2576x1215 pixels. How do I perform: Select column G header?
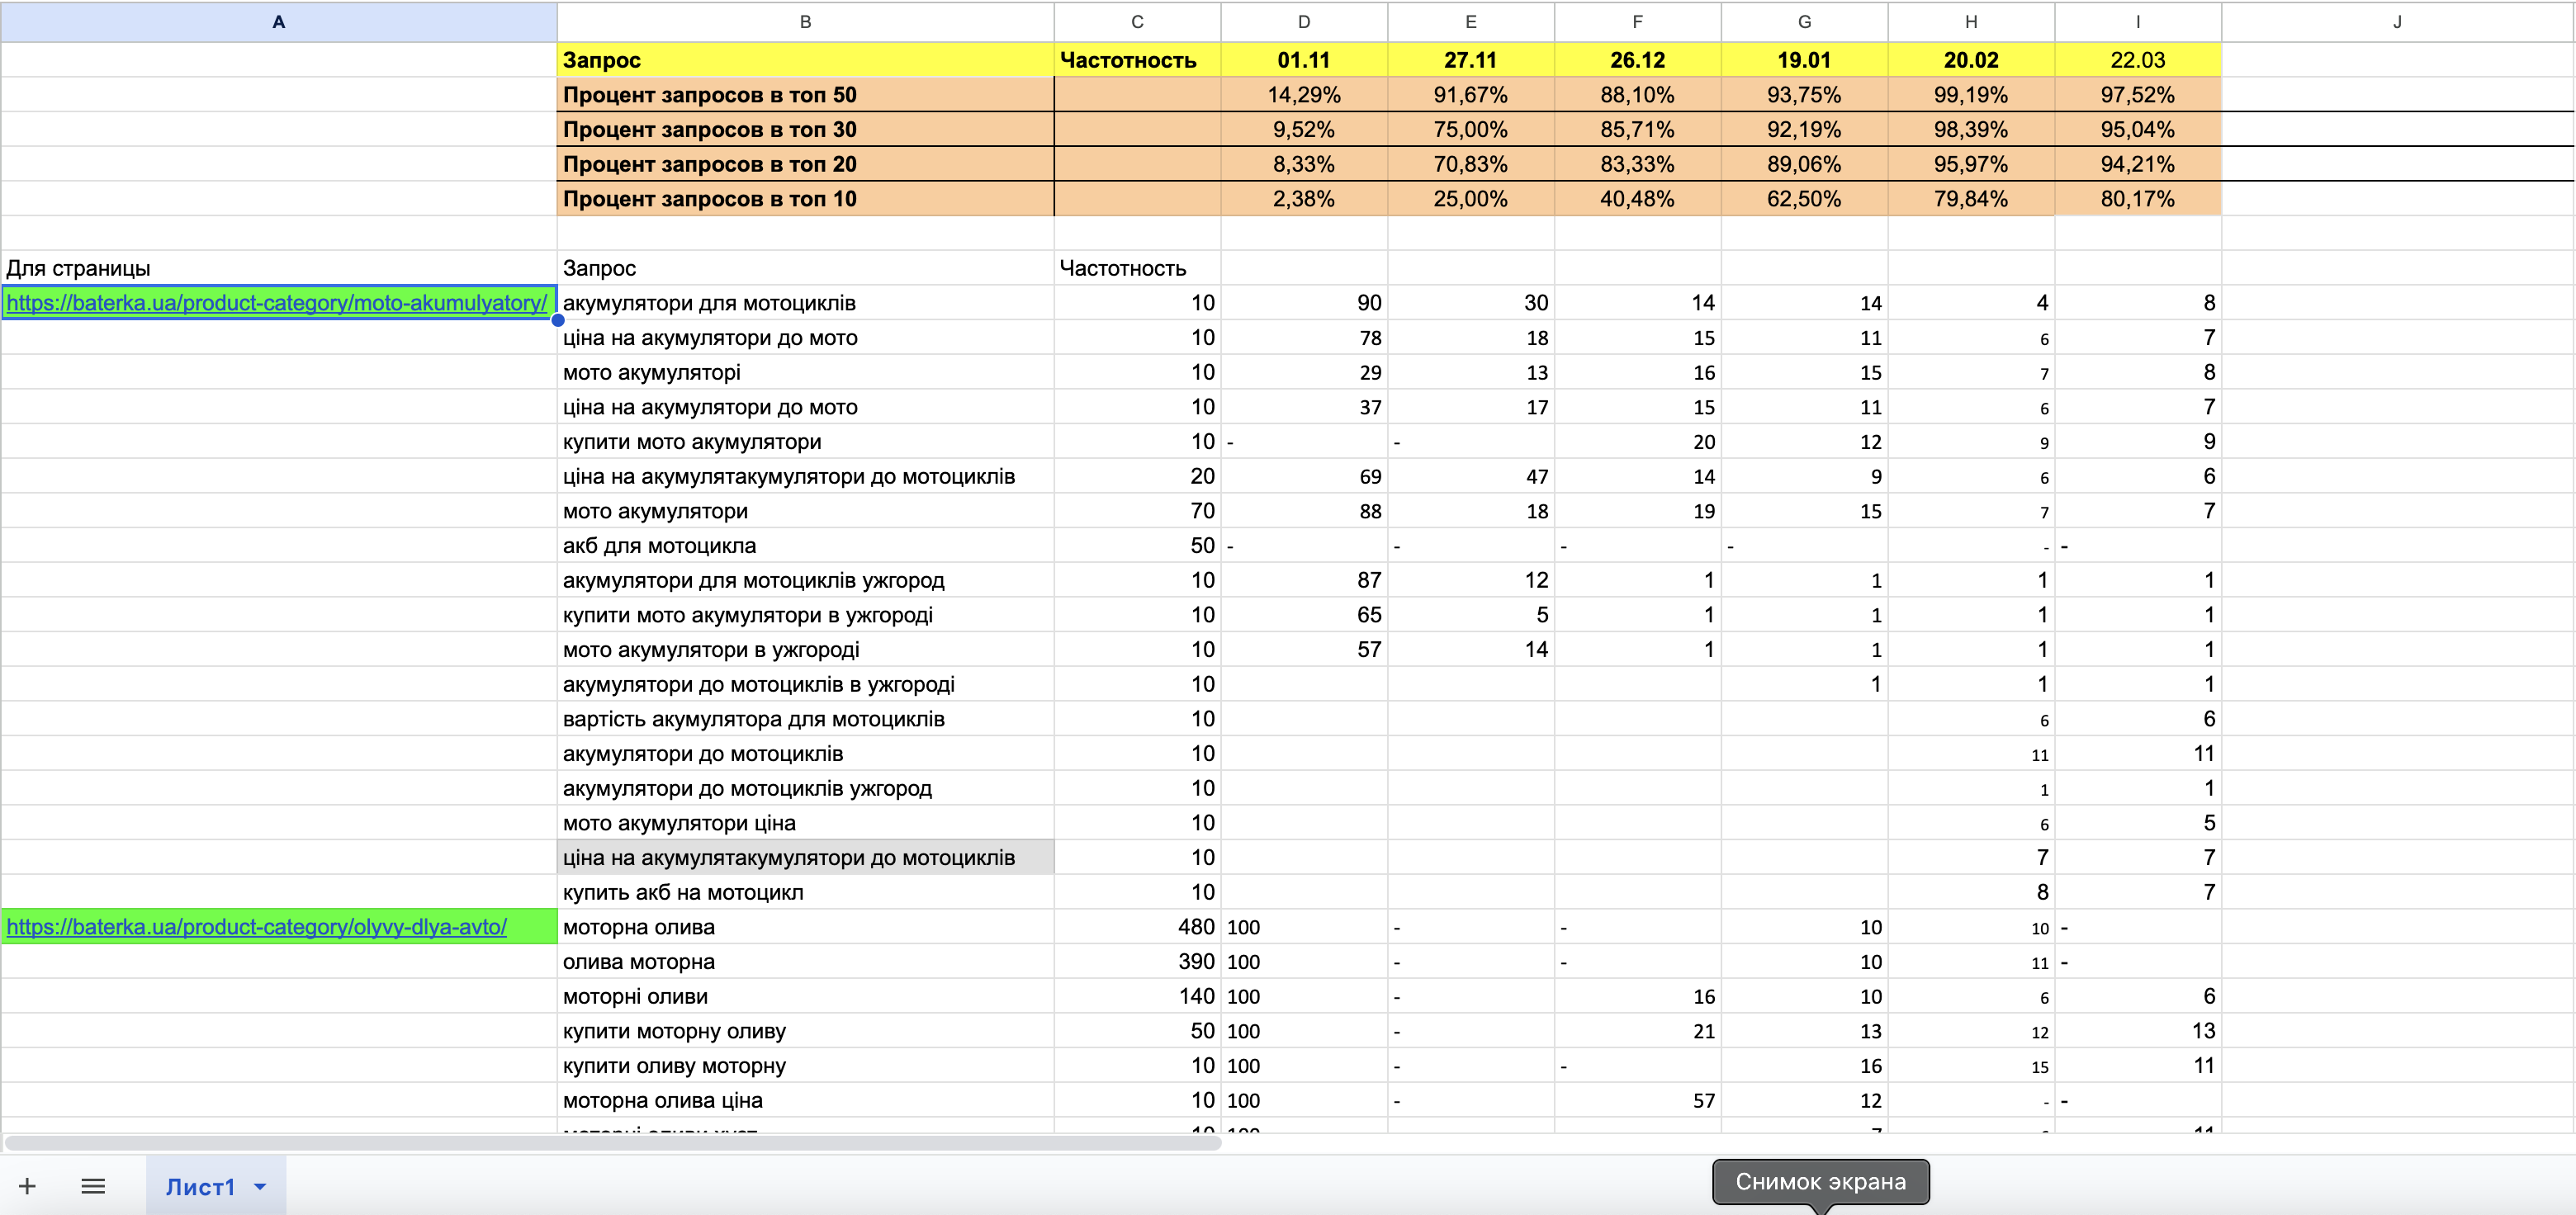pos(1805,22)
